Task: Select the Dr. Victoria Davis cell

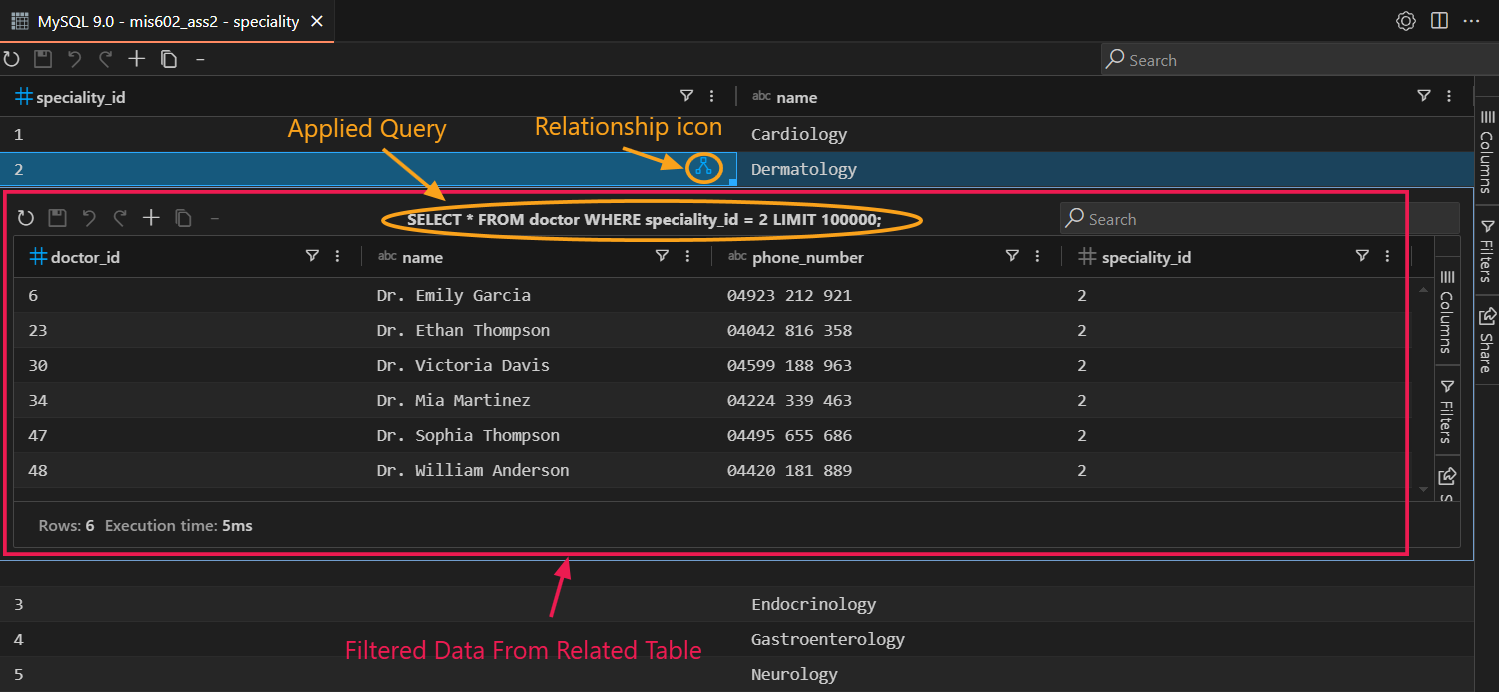Action: point(537,365)
